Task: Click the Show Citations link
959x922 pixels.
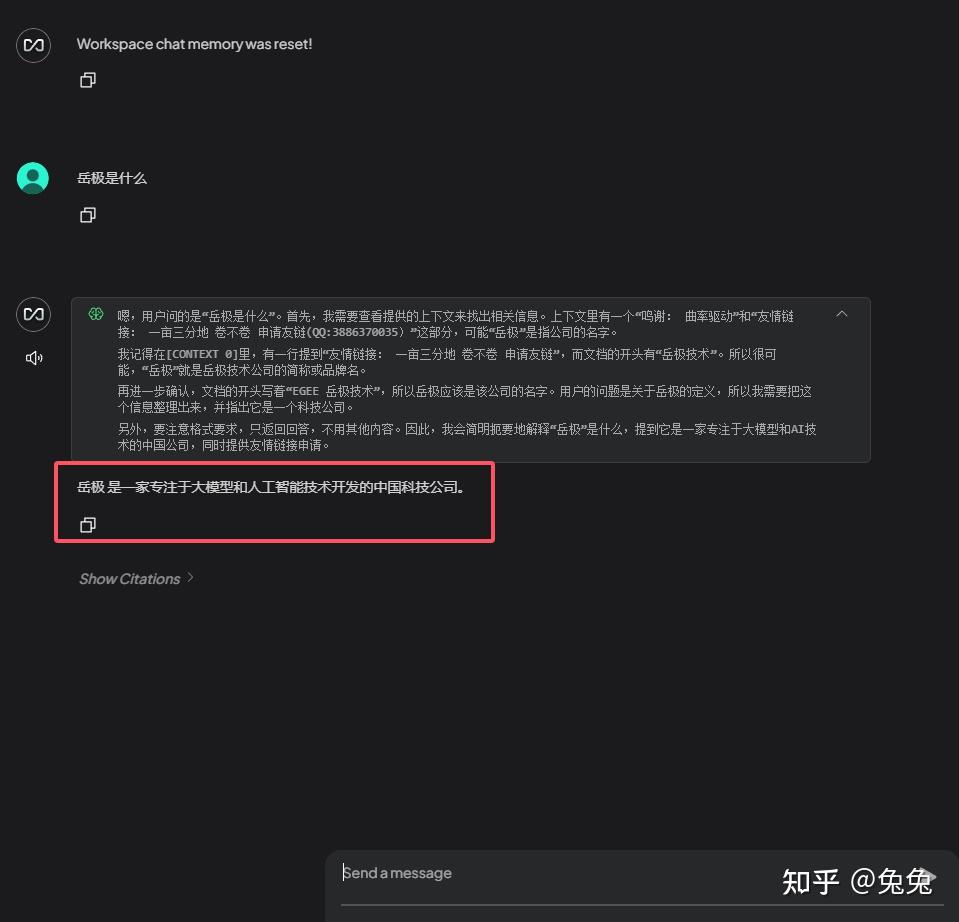Action: pos(130,578)
